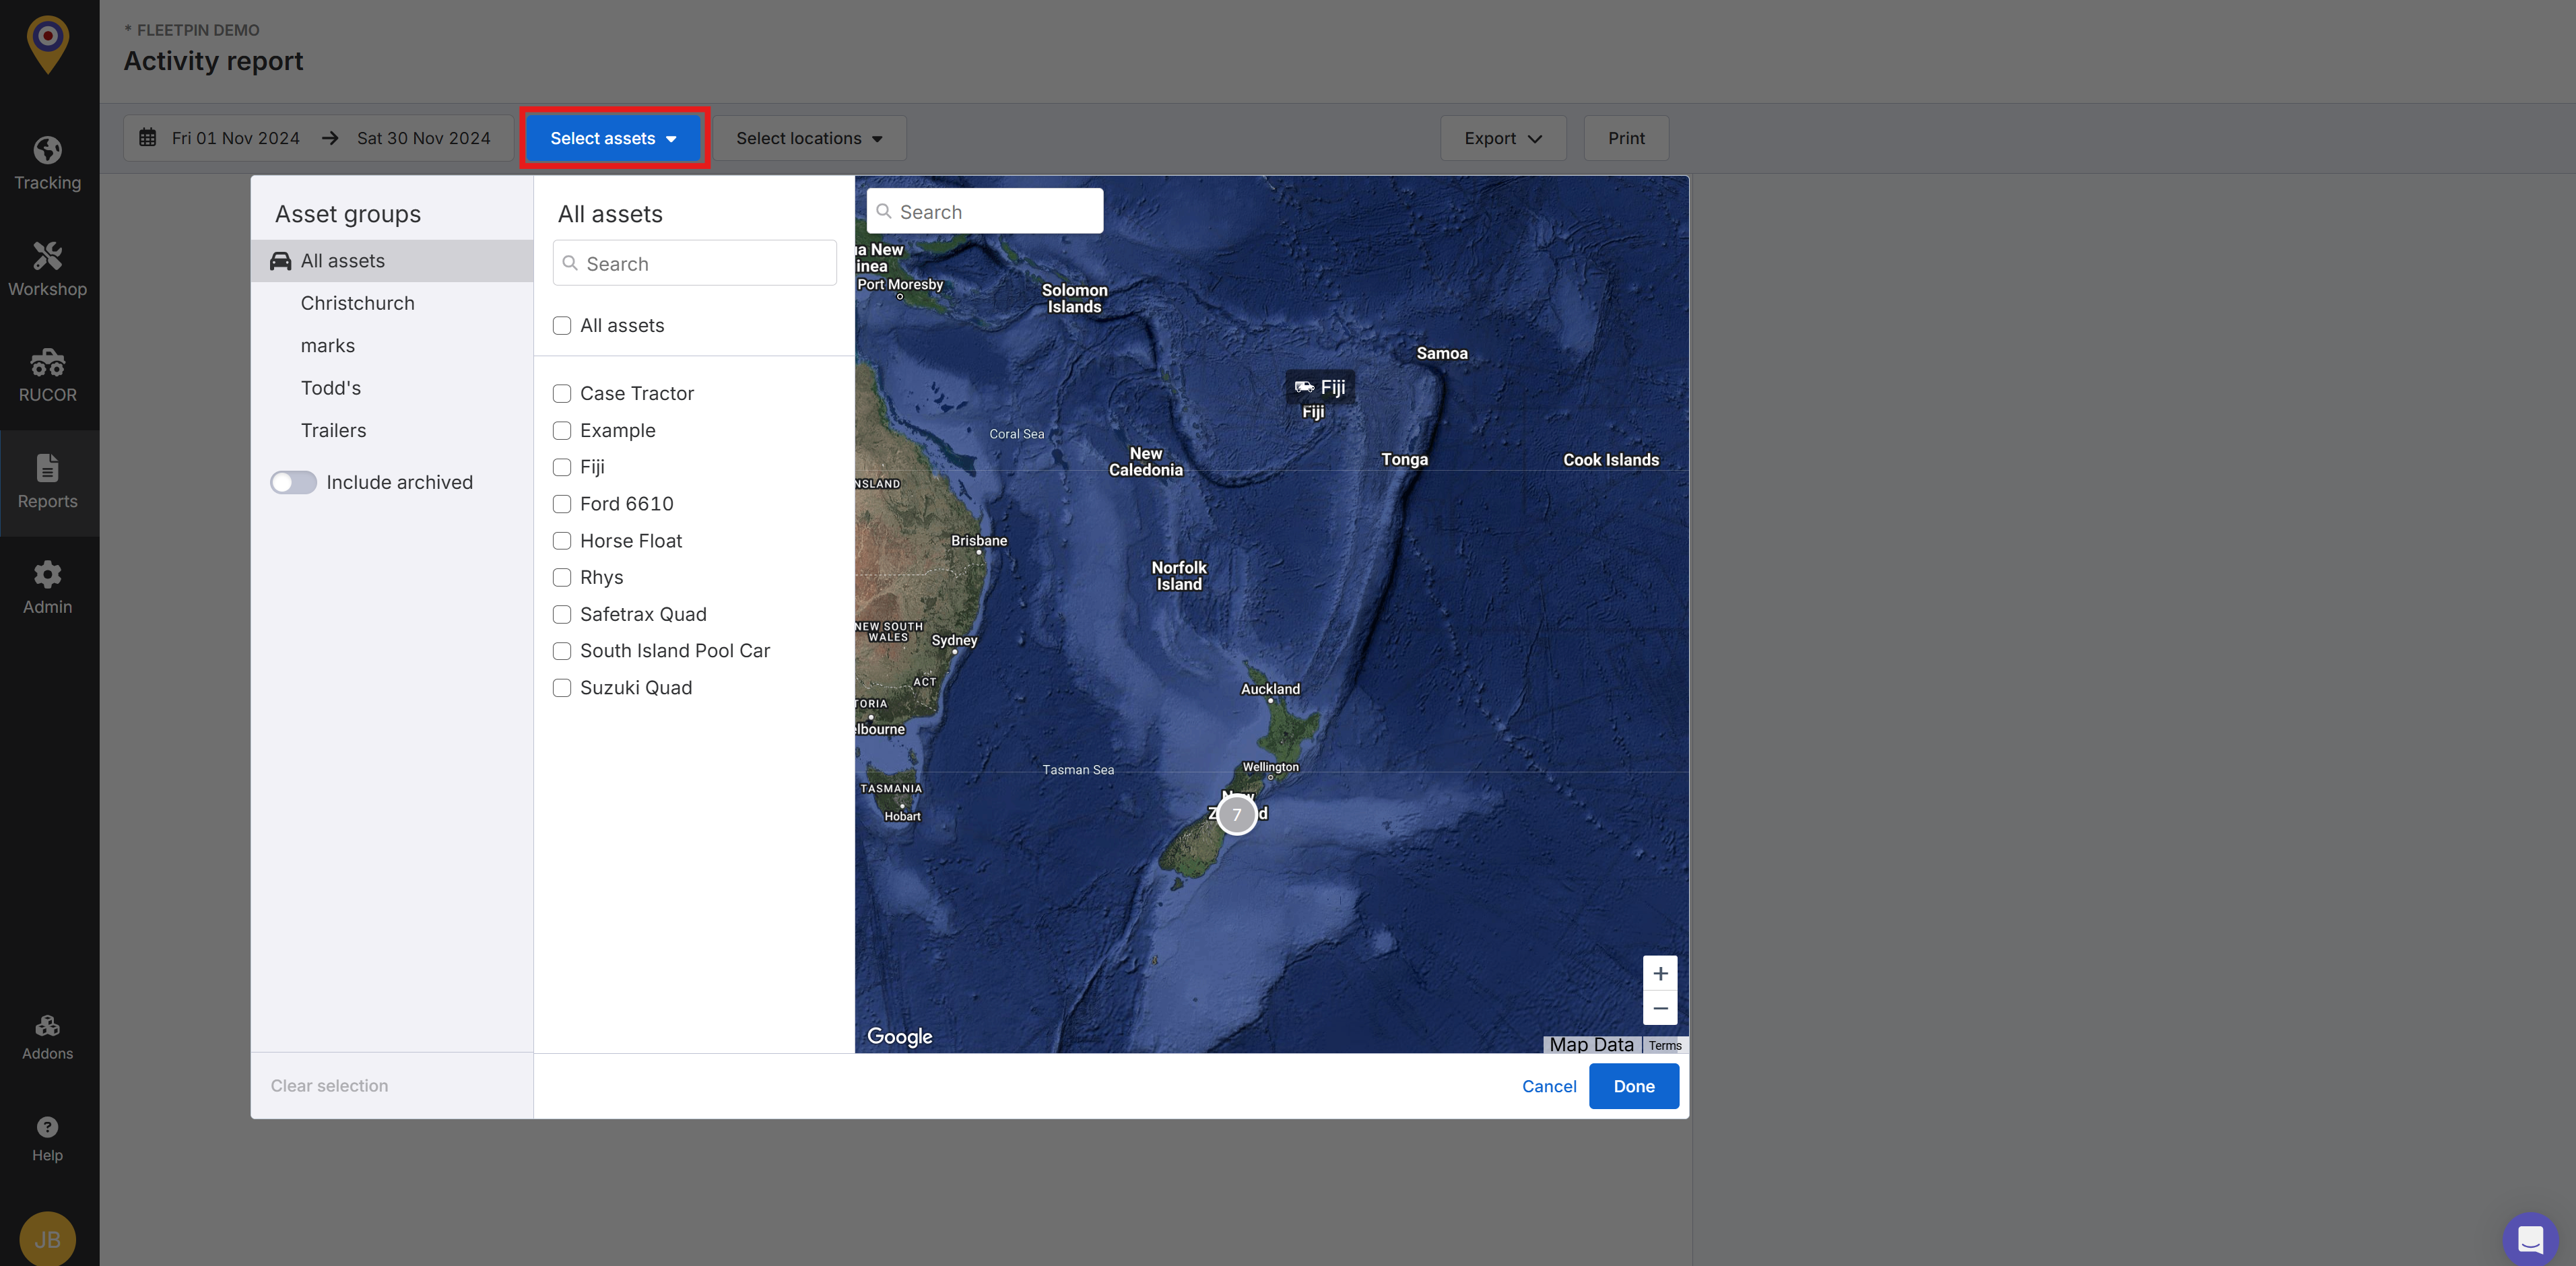Open the Tracking globe icon in the sidebar
The width and height of the screenshot is (2576, 1266).
(x=47, y=150)
